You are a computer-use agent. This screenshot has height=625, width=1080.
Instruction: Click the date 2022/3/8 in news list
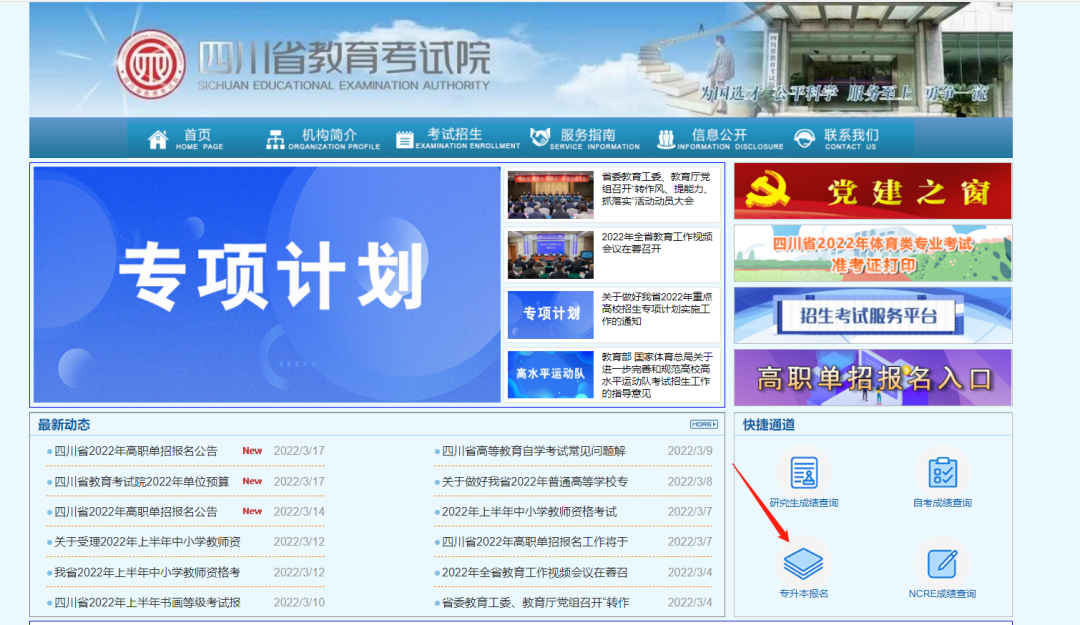[x=690, y=482]
